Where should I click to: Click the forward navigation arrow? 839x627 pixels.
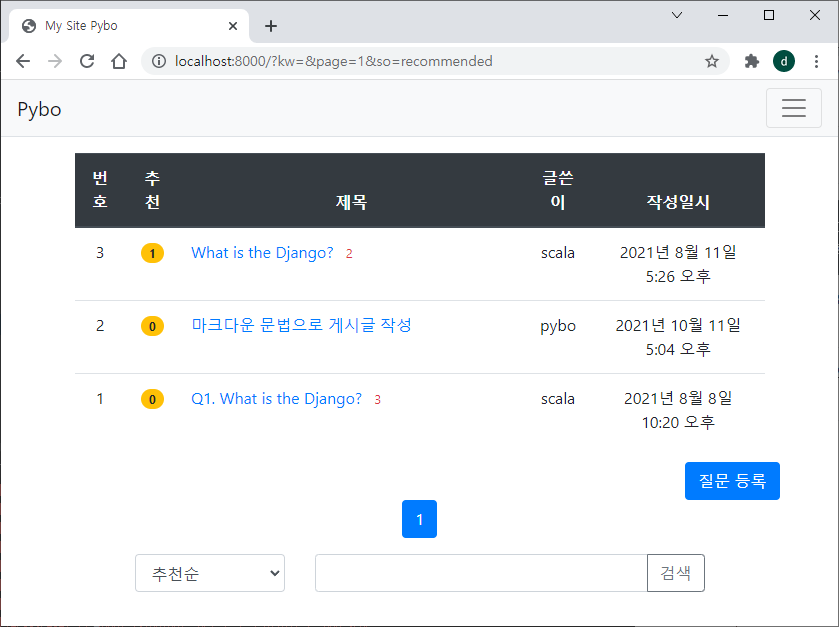[x=55, y=61]
